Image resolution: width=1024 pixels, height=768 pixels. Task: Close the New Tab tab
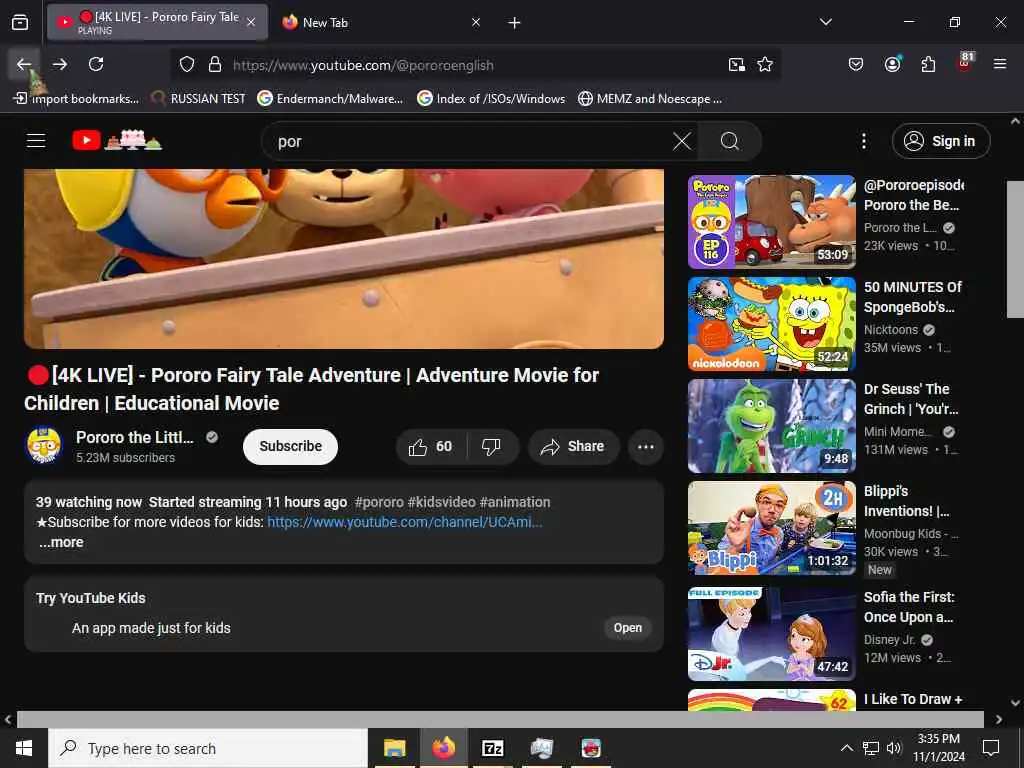(476, 22)
